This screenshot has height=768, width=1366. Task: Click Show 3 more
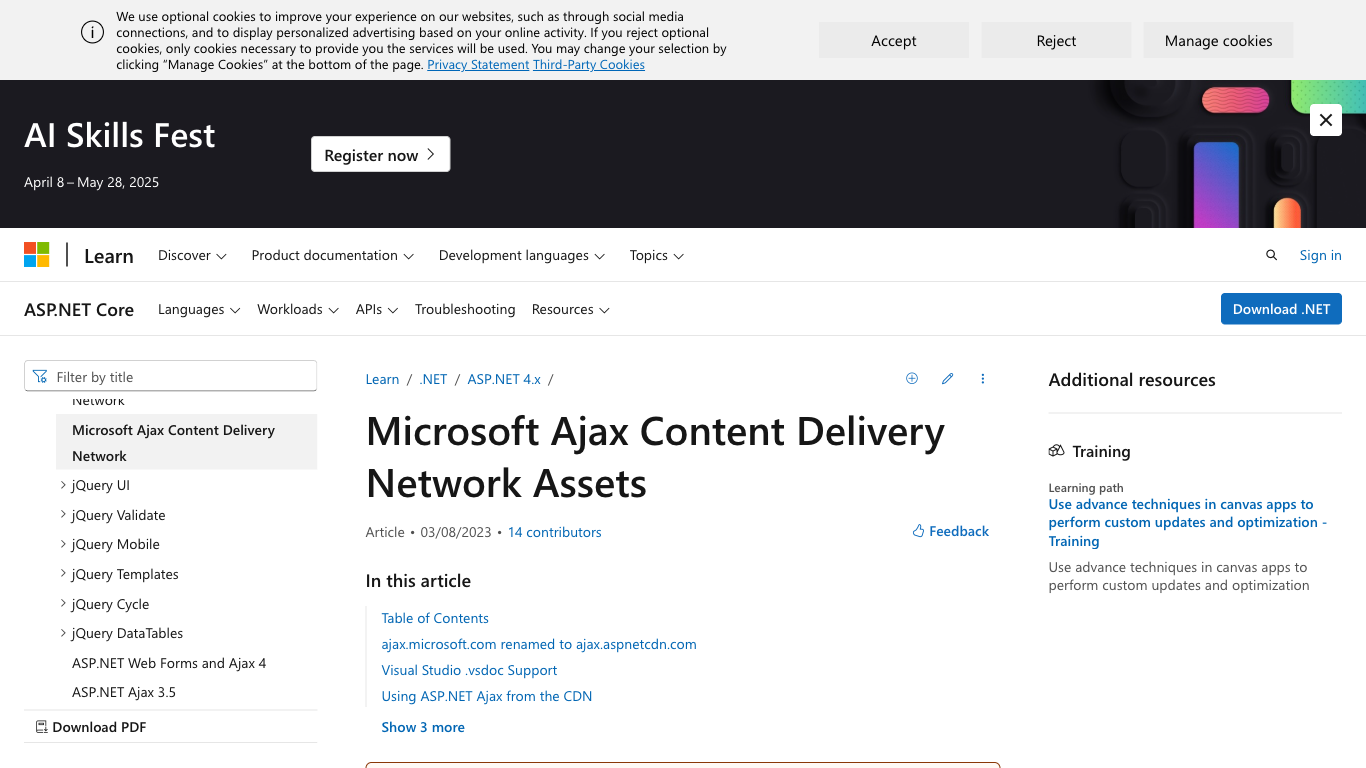[x=423, y=727]
